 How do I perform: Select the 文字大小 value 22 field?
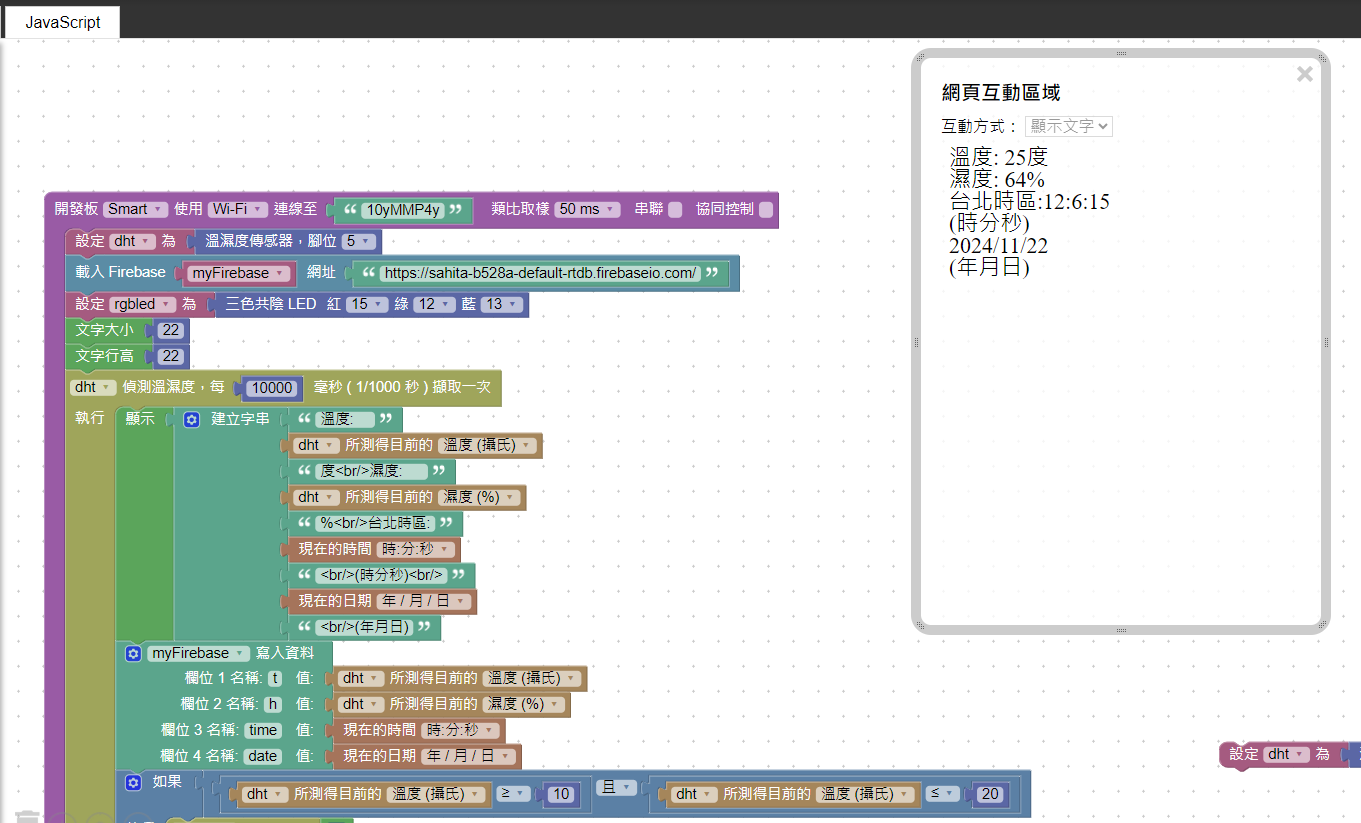click(x=171, y=330)
